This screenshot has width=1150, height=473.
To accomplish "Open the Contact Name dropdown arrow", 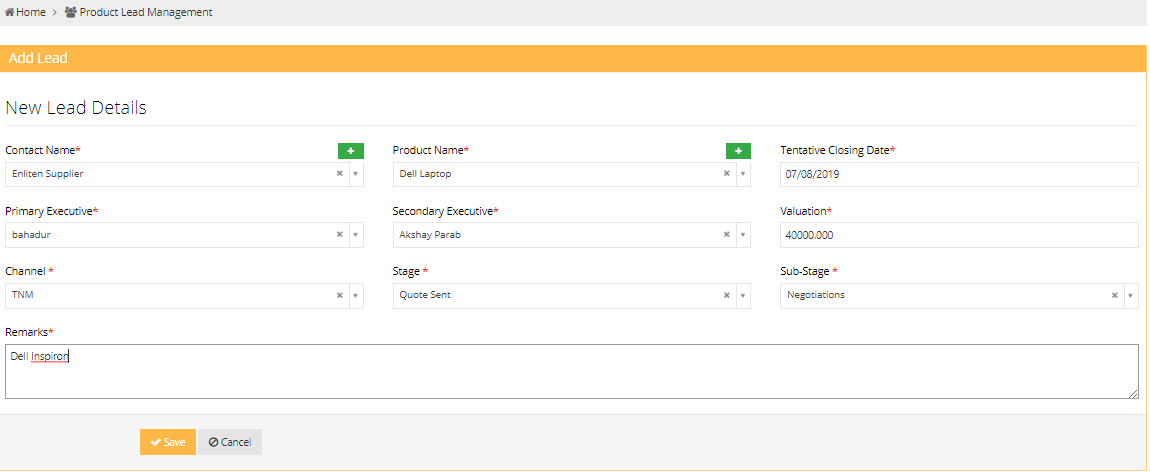I will tap(355, 174).
